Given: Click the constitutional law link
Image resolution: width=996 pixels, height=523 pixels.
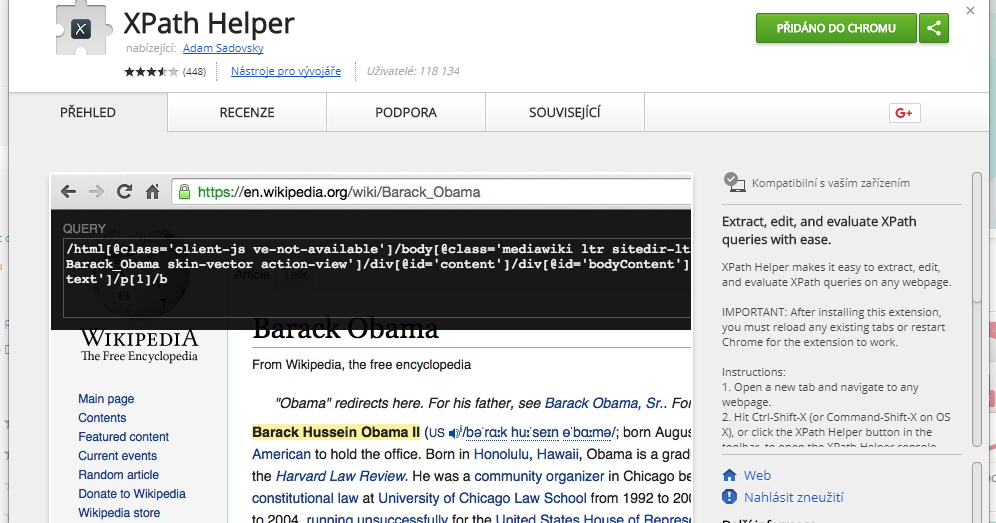Looking at the screenshot, I should [306, 498].
